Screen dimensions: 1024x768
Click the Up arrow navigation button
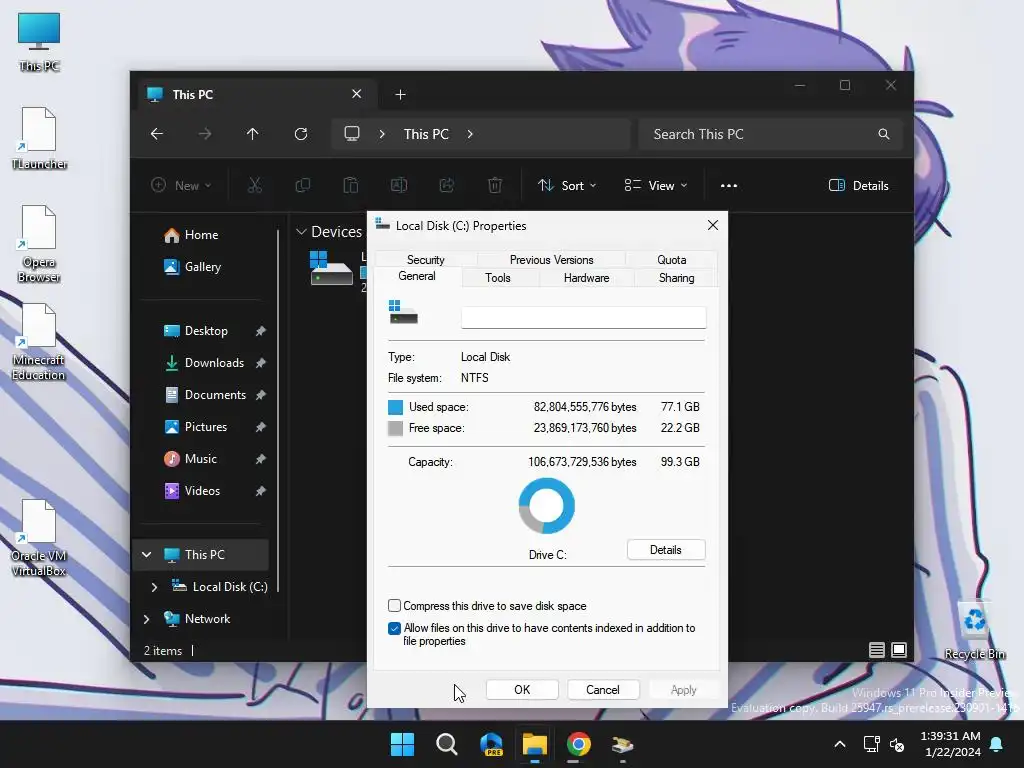[253, 134]
